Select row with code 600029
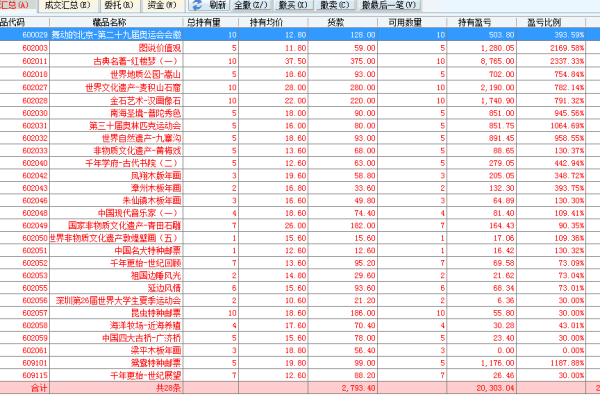This screenshot has width=600, height=401. pos(300,35)
